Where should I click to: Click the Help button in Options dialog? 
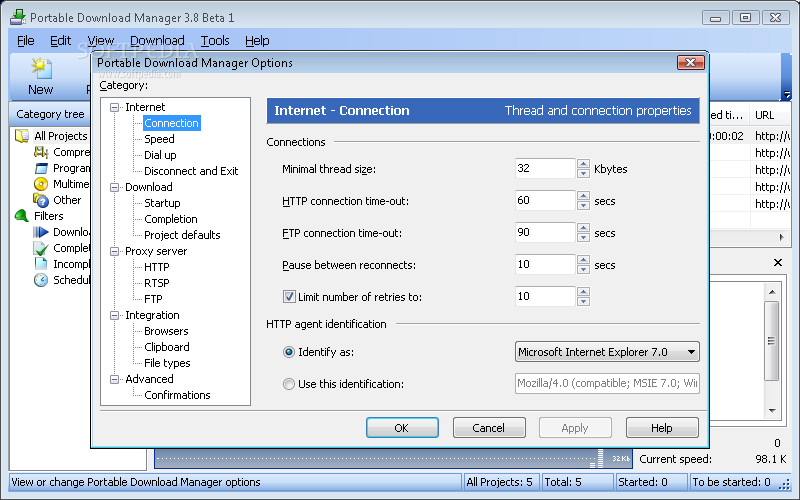(662, 428)
